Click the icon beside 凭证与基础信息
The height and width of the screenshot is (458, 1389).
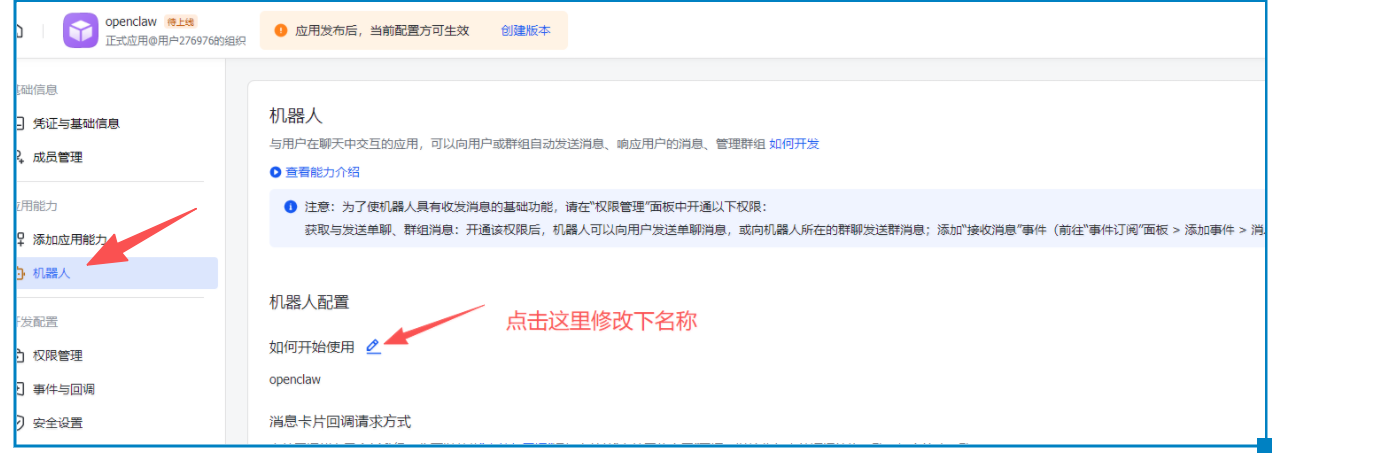[19, 124]
